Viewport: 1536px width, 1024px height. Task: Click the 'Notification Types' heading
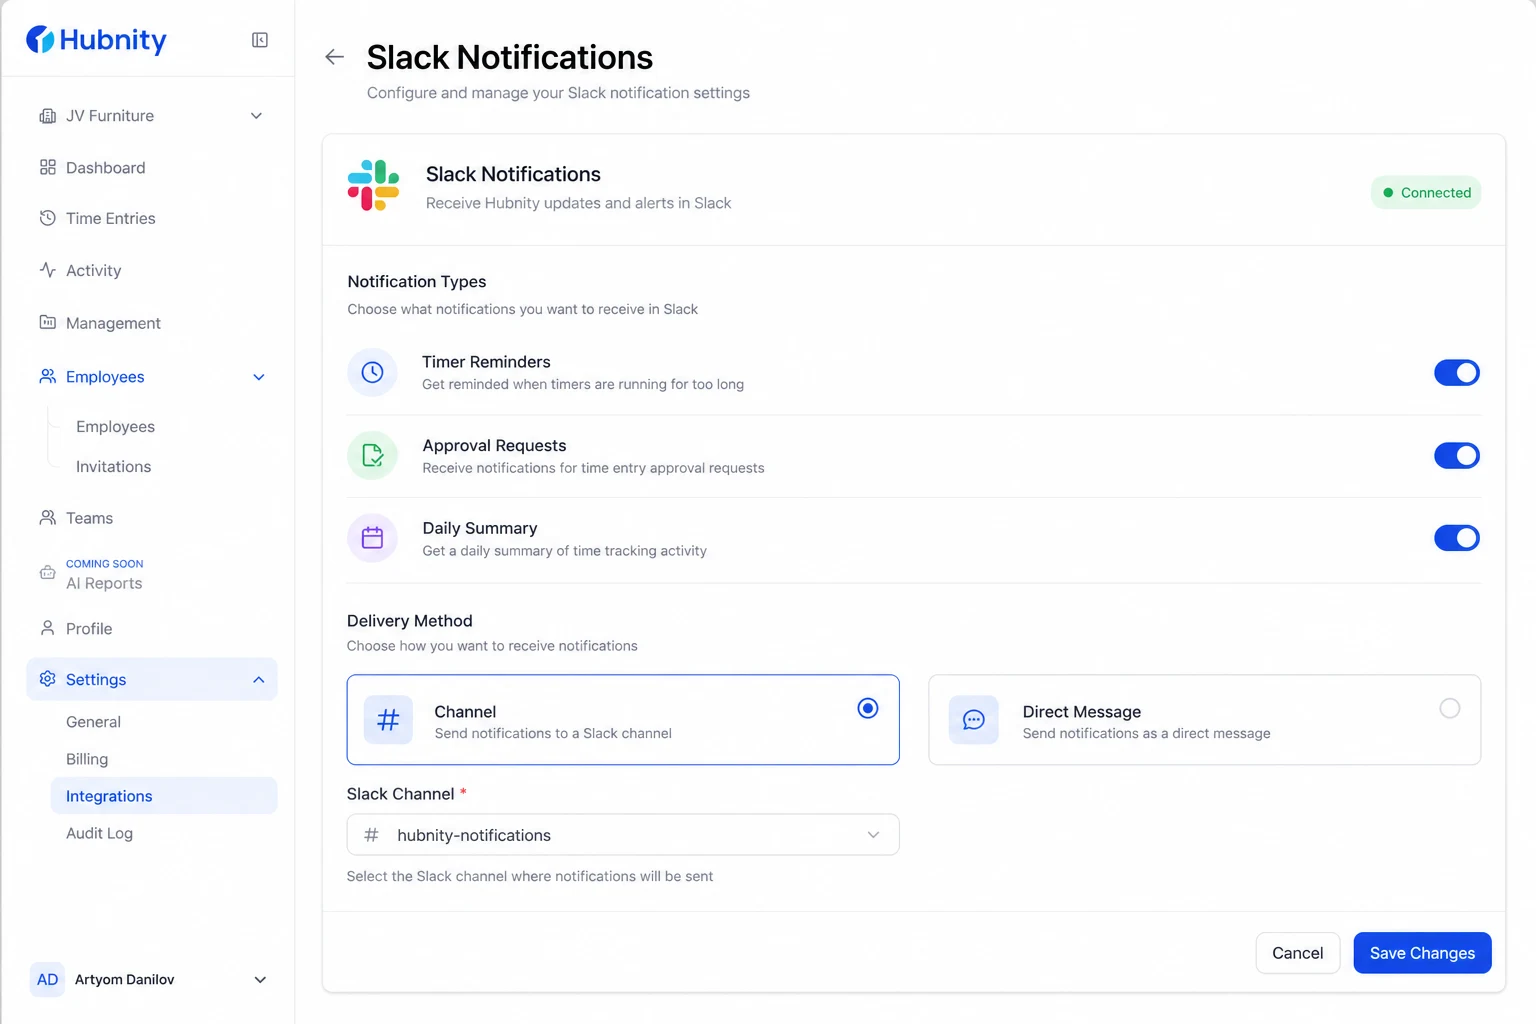417,282
